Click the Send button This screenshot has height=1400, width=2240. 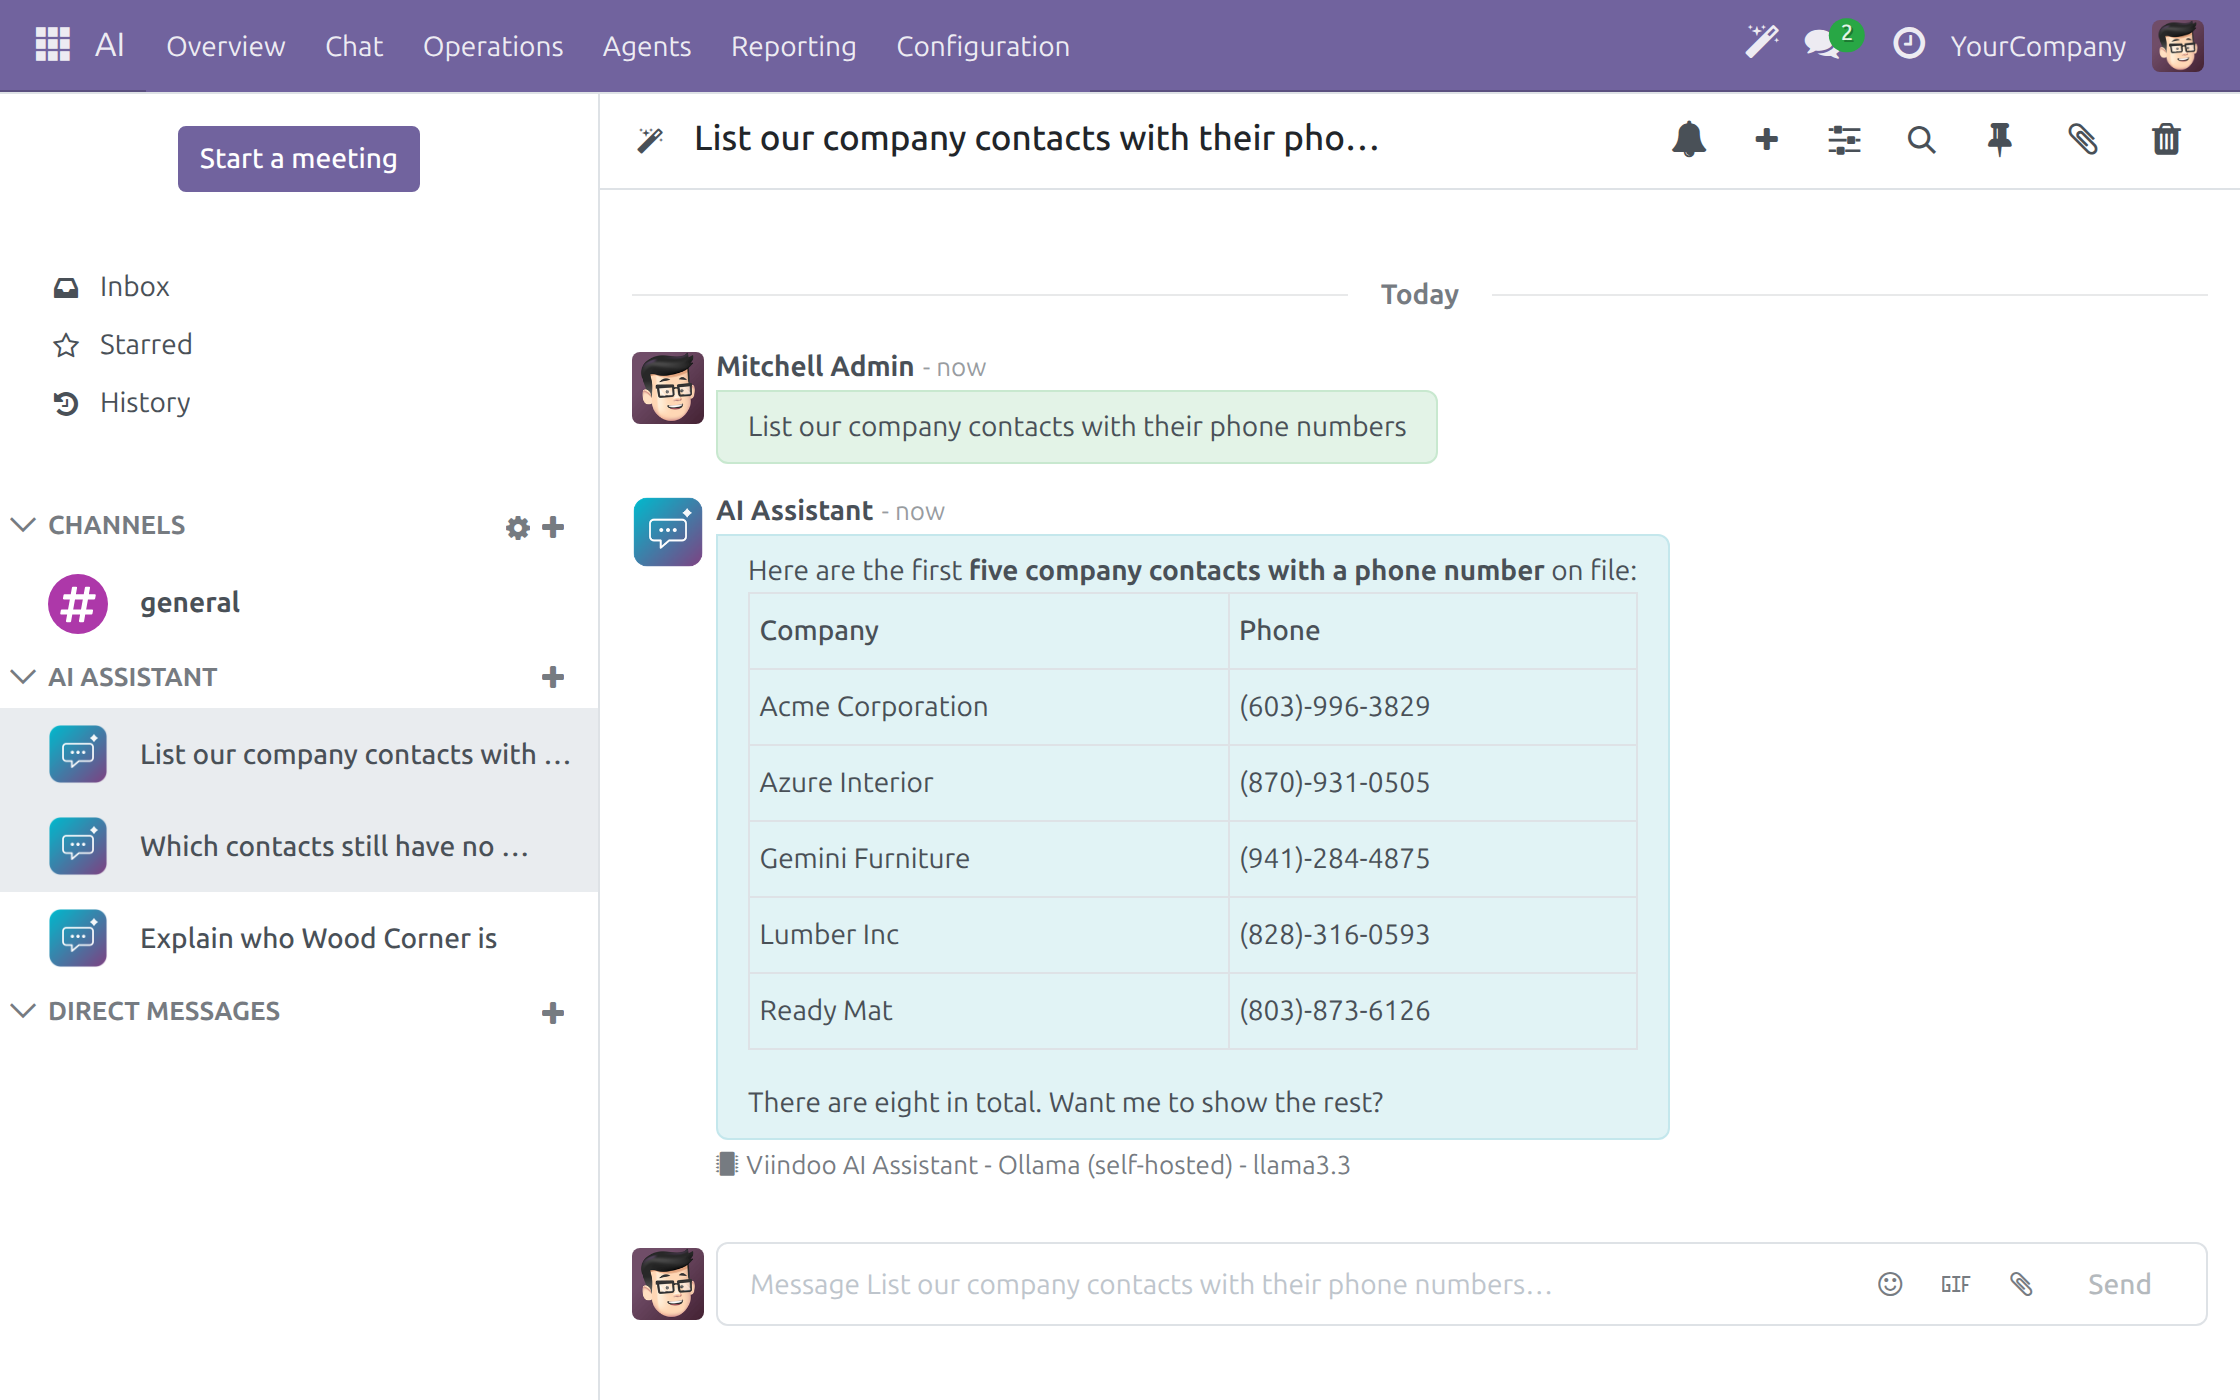click(2119, 1284)
